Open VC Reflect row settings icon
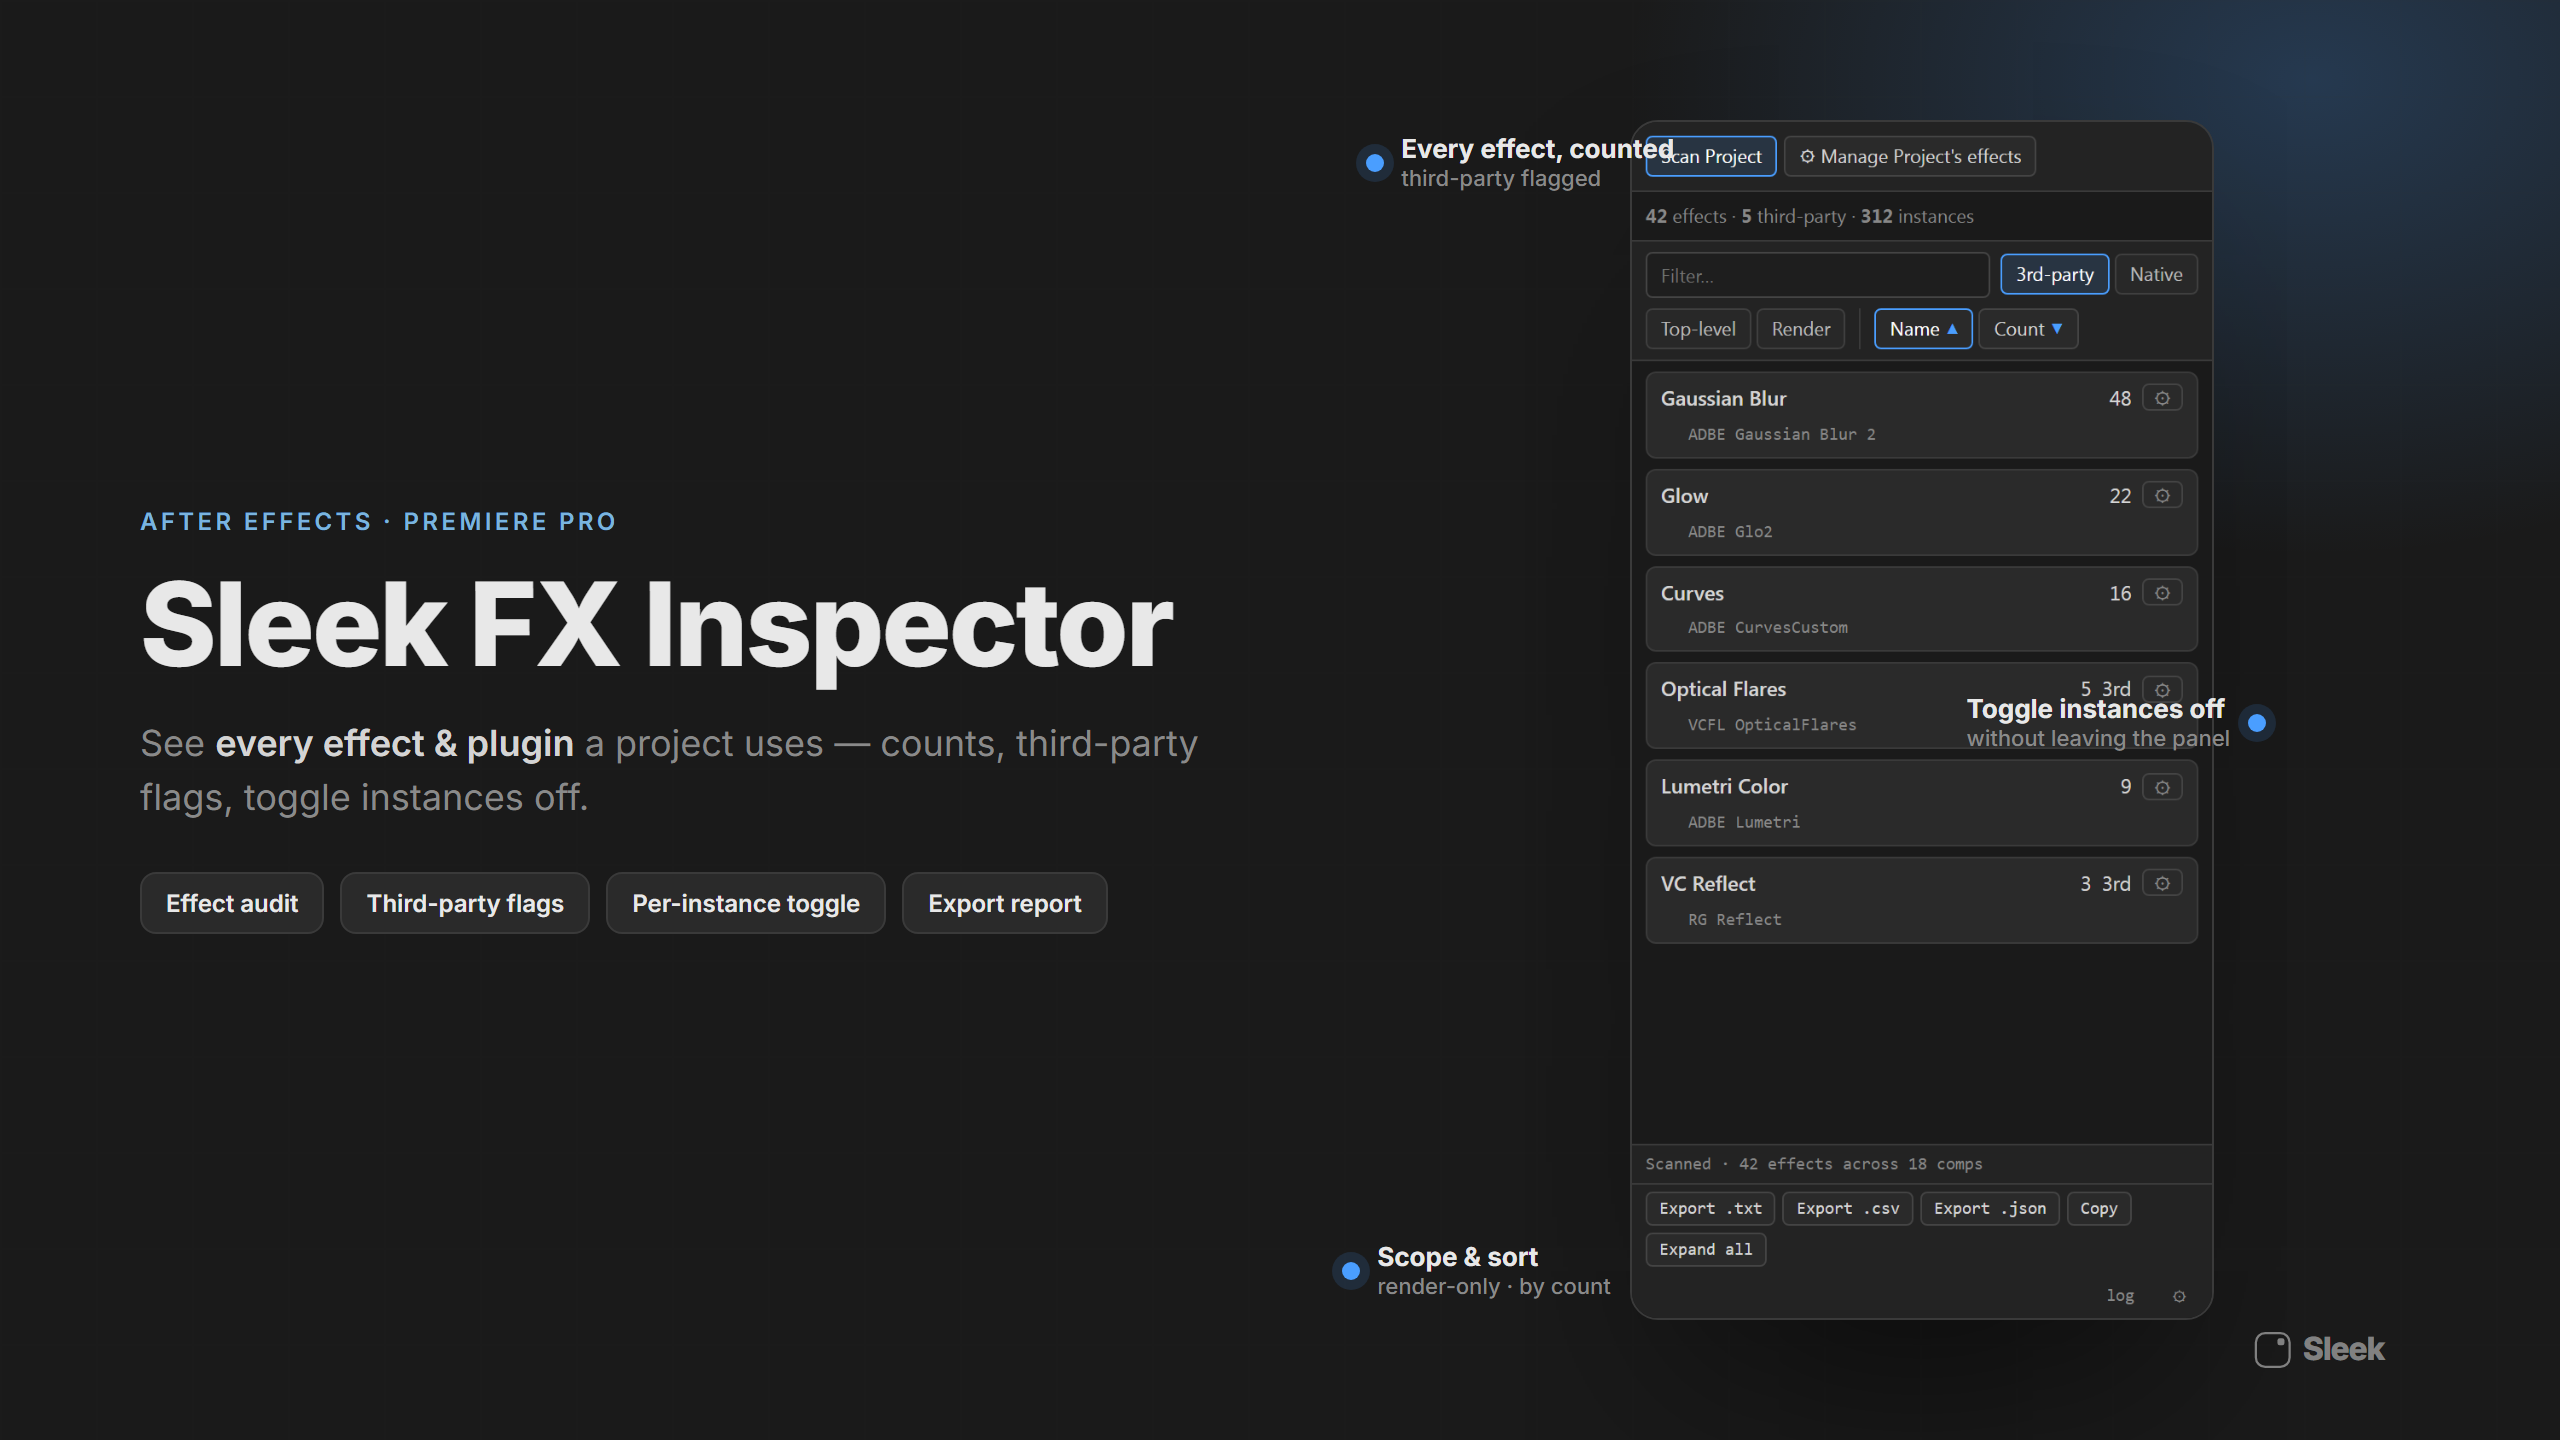 point(2162,883)
